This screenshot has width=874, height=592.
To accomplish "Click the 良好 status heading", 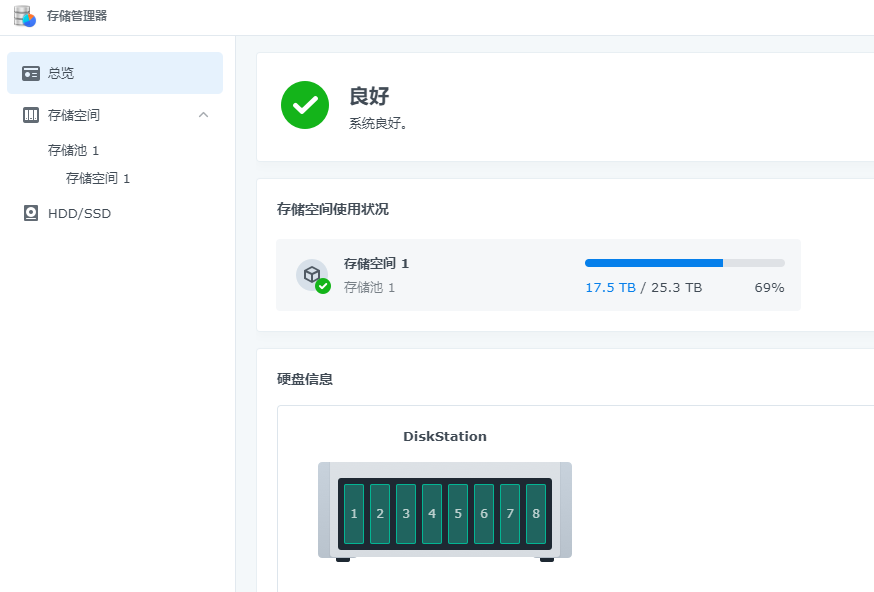I will [369, 96].
